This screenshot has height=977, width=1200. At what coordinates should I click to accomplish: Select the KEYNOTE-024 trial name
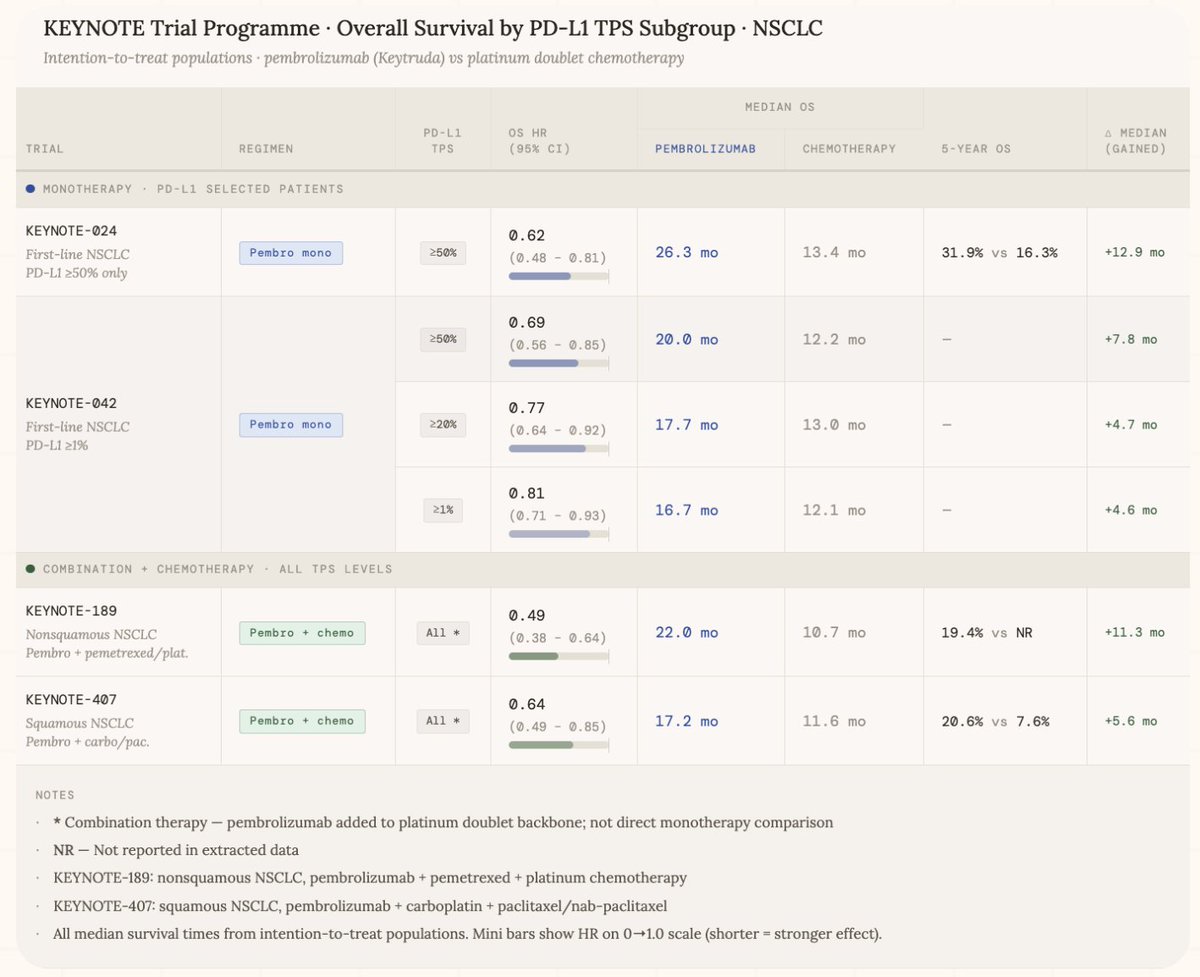click(x=71, y=231)
